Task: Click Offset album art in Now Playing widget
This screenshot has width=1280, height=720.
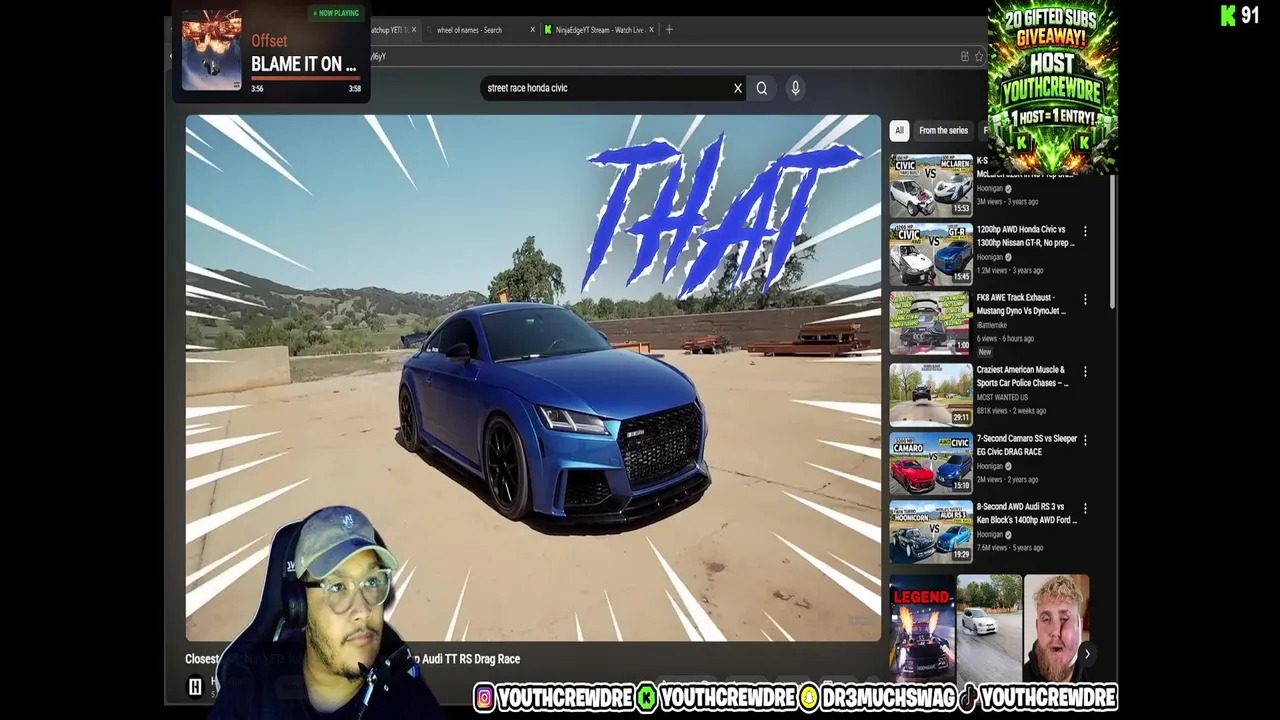Action: pos(211,50)
